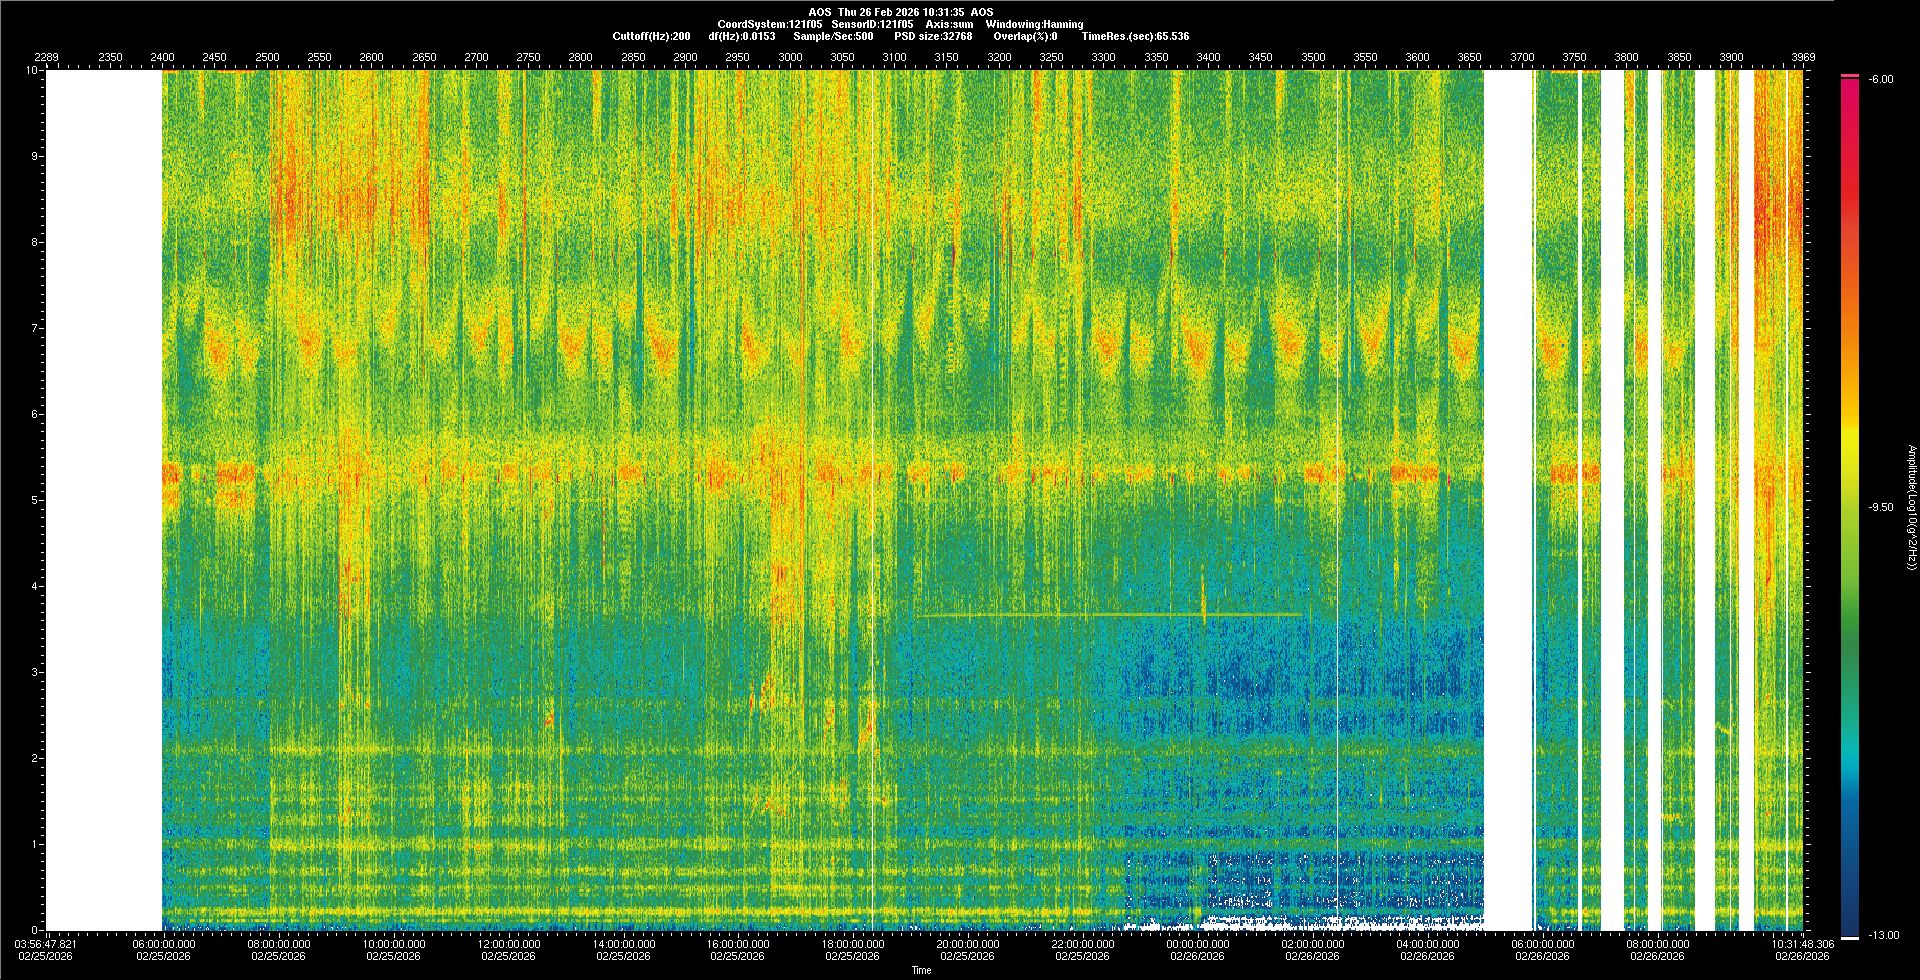Viewport: 1920px width, 980px height.
Task: Click the -6.00 maximum on color scale
Action: [1880, 79]
